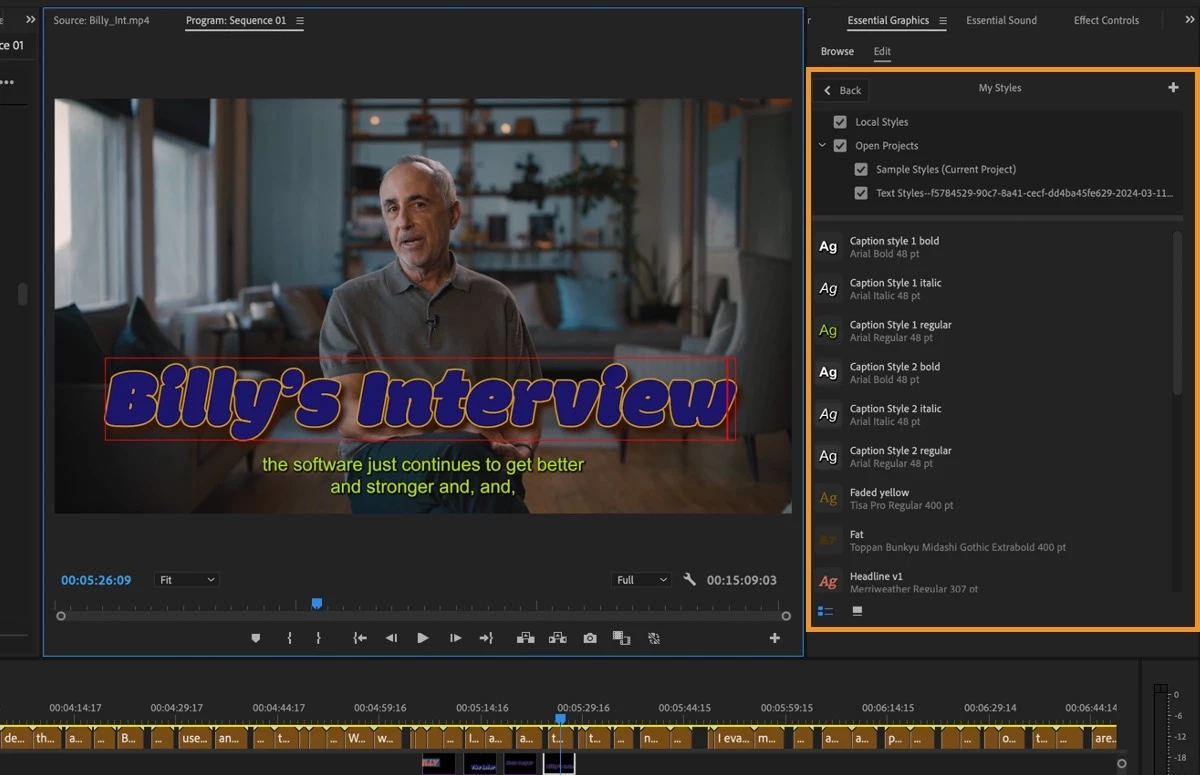
Task: Add a marker in Program Monitor
Action: pos(256,638)
